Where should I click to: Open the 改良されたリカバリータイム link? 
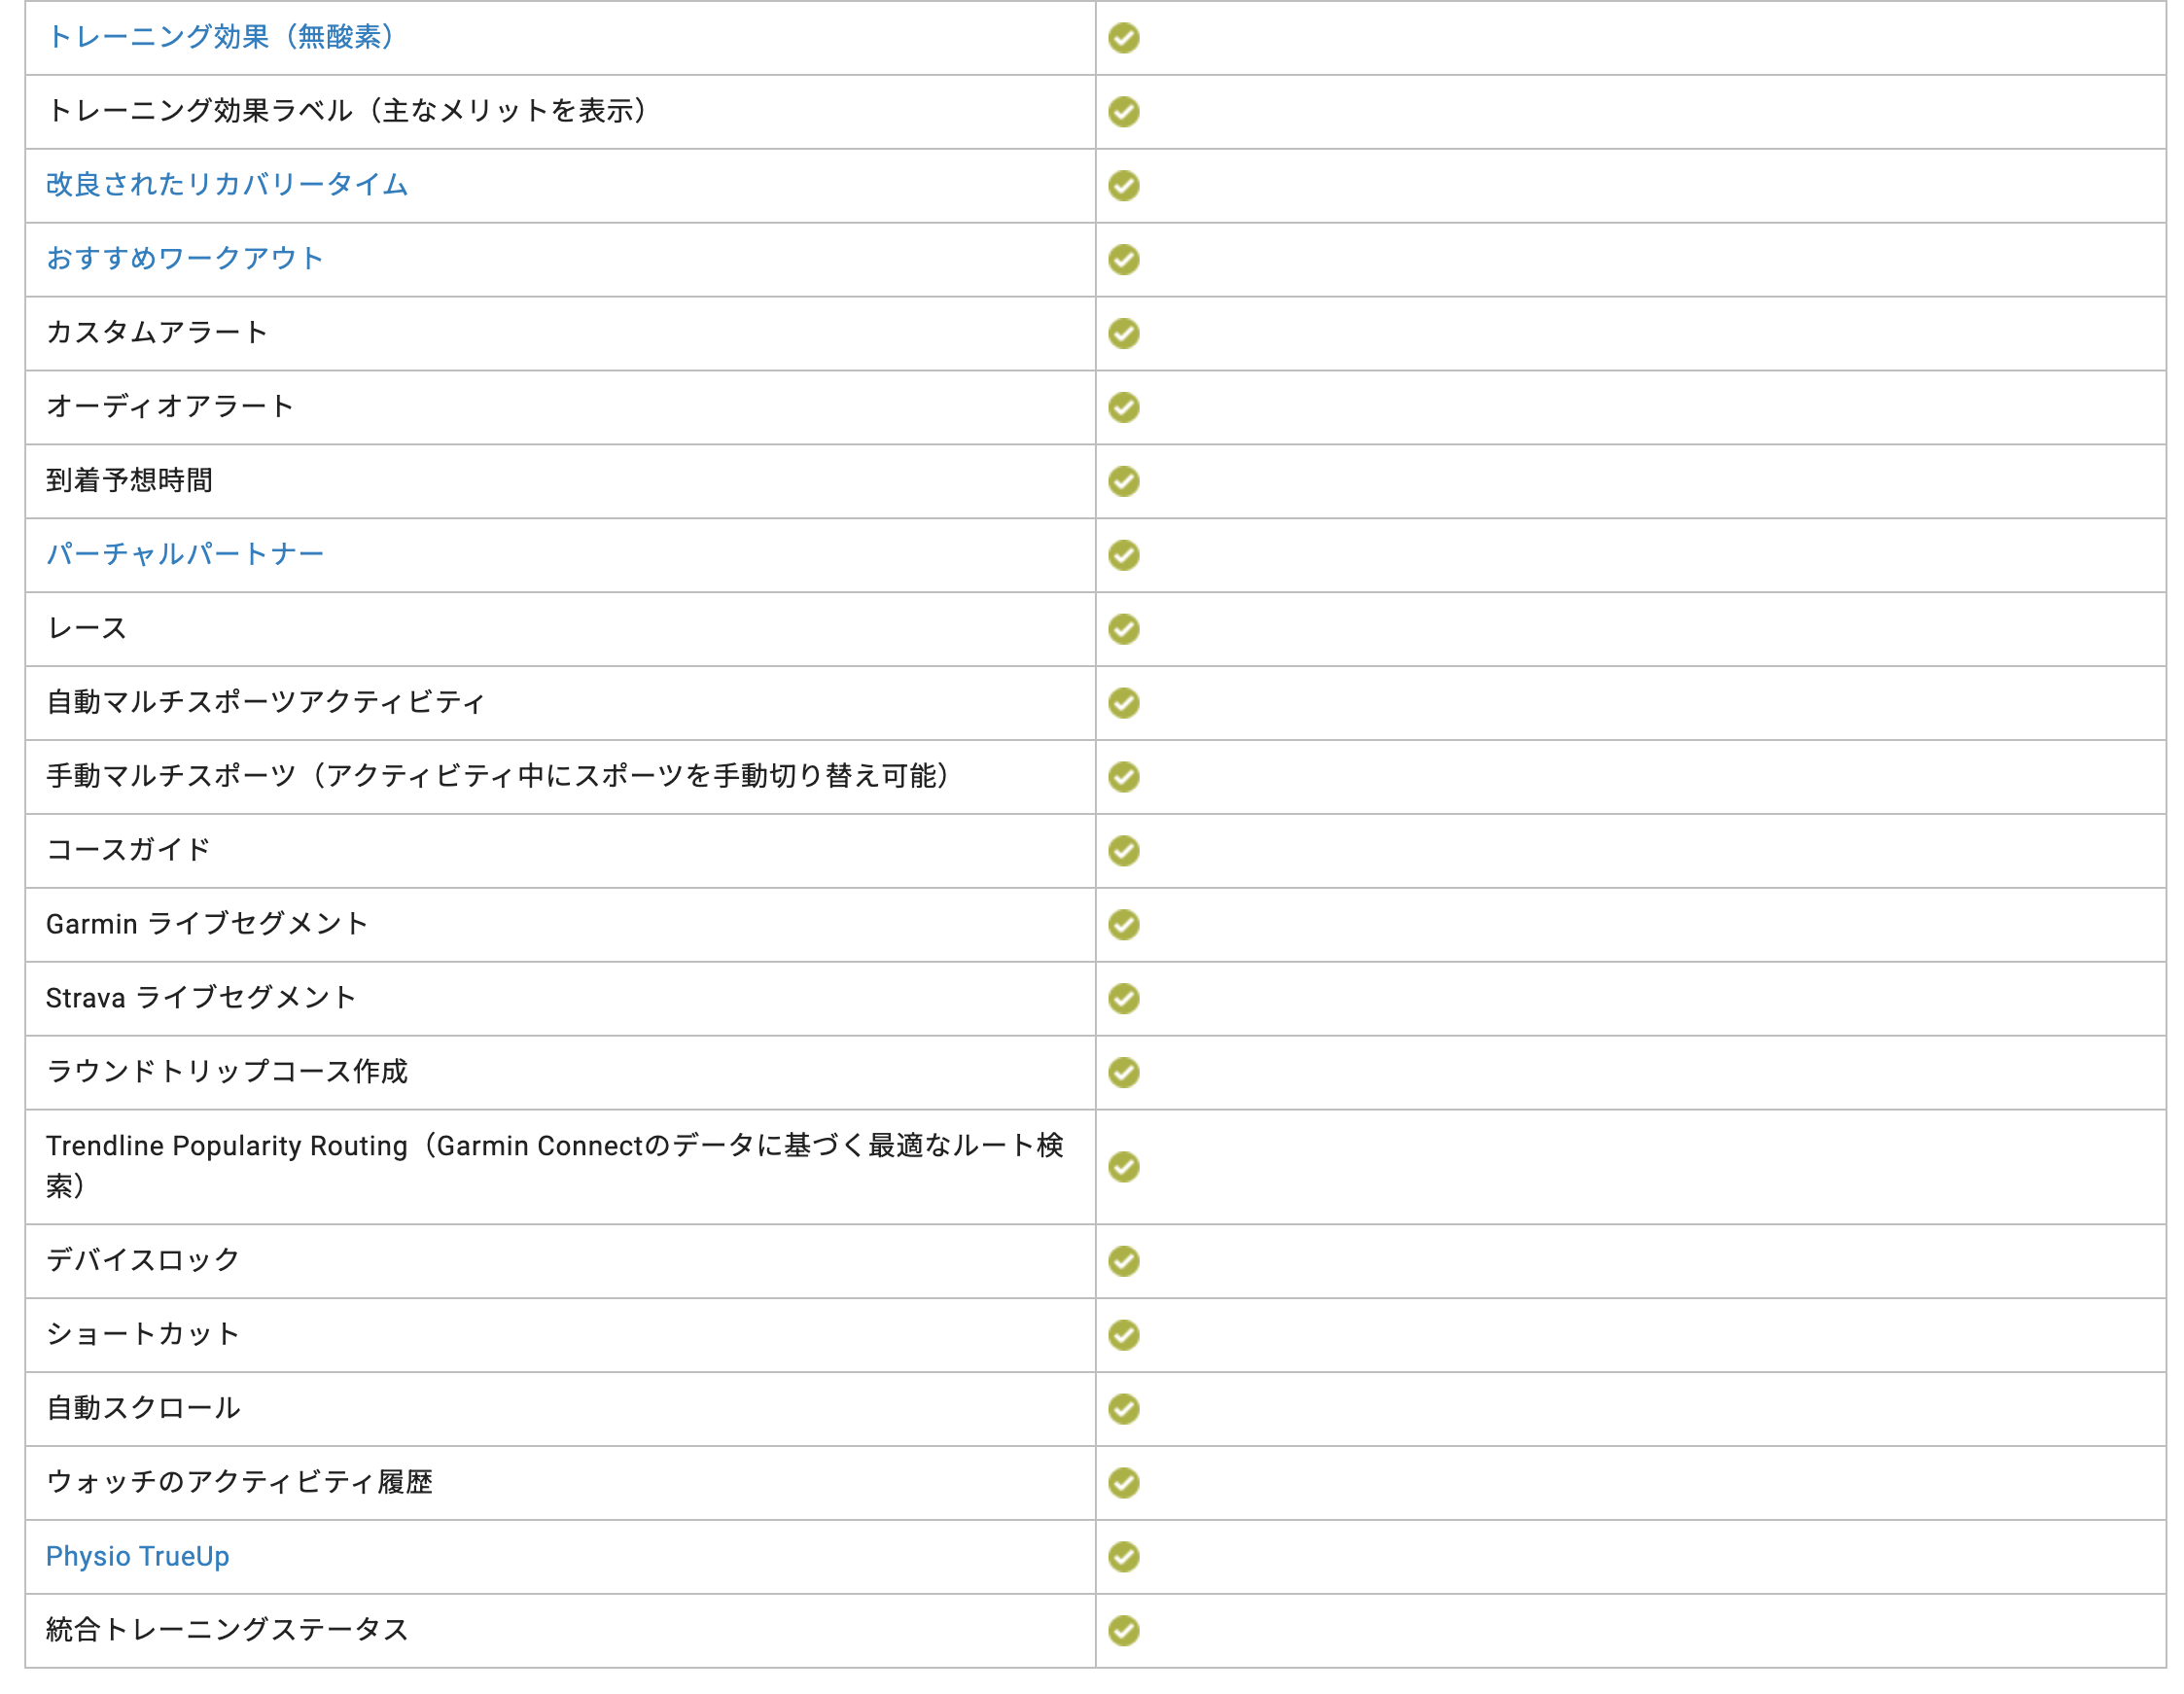tap(227, 185)
